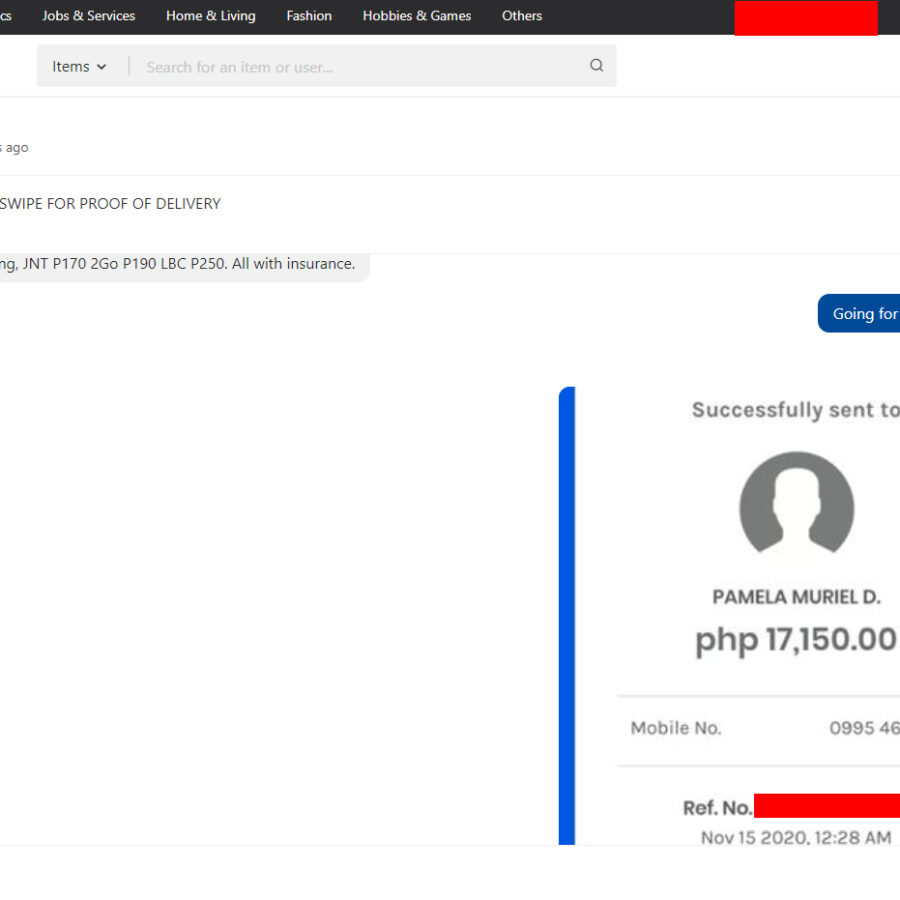Open the payment receipt image thumbnail
Viewport: 900px width, 900px height.
pyautogui.click(x=729, y=615)
